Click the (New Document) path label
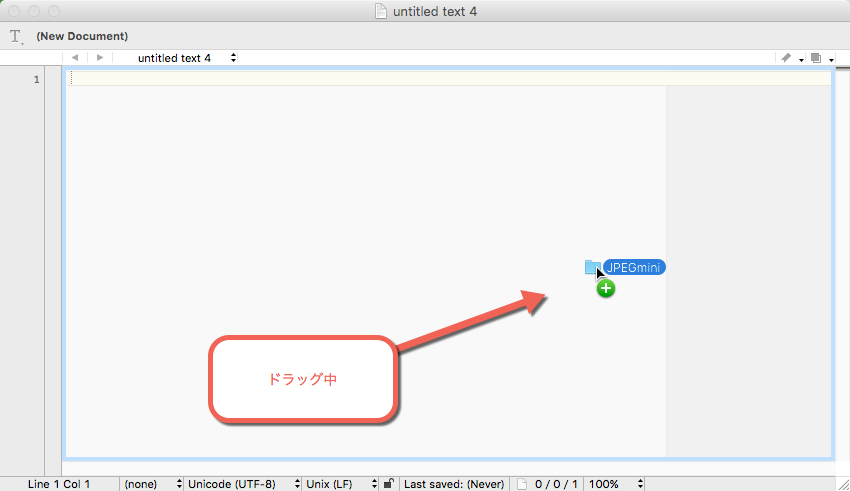This screenshot has height=491, width=850. click(82, 36)
